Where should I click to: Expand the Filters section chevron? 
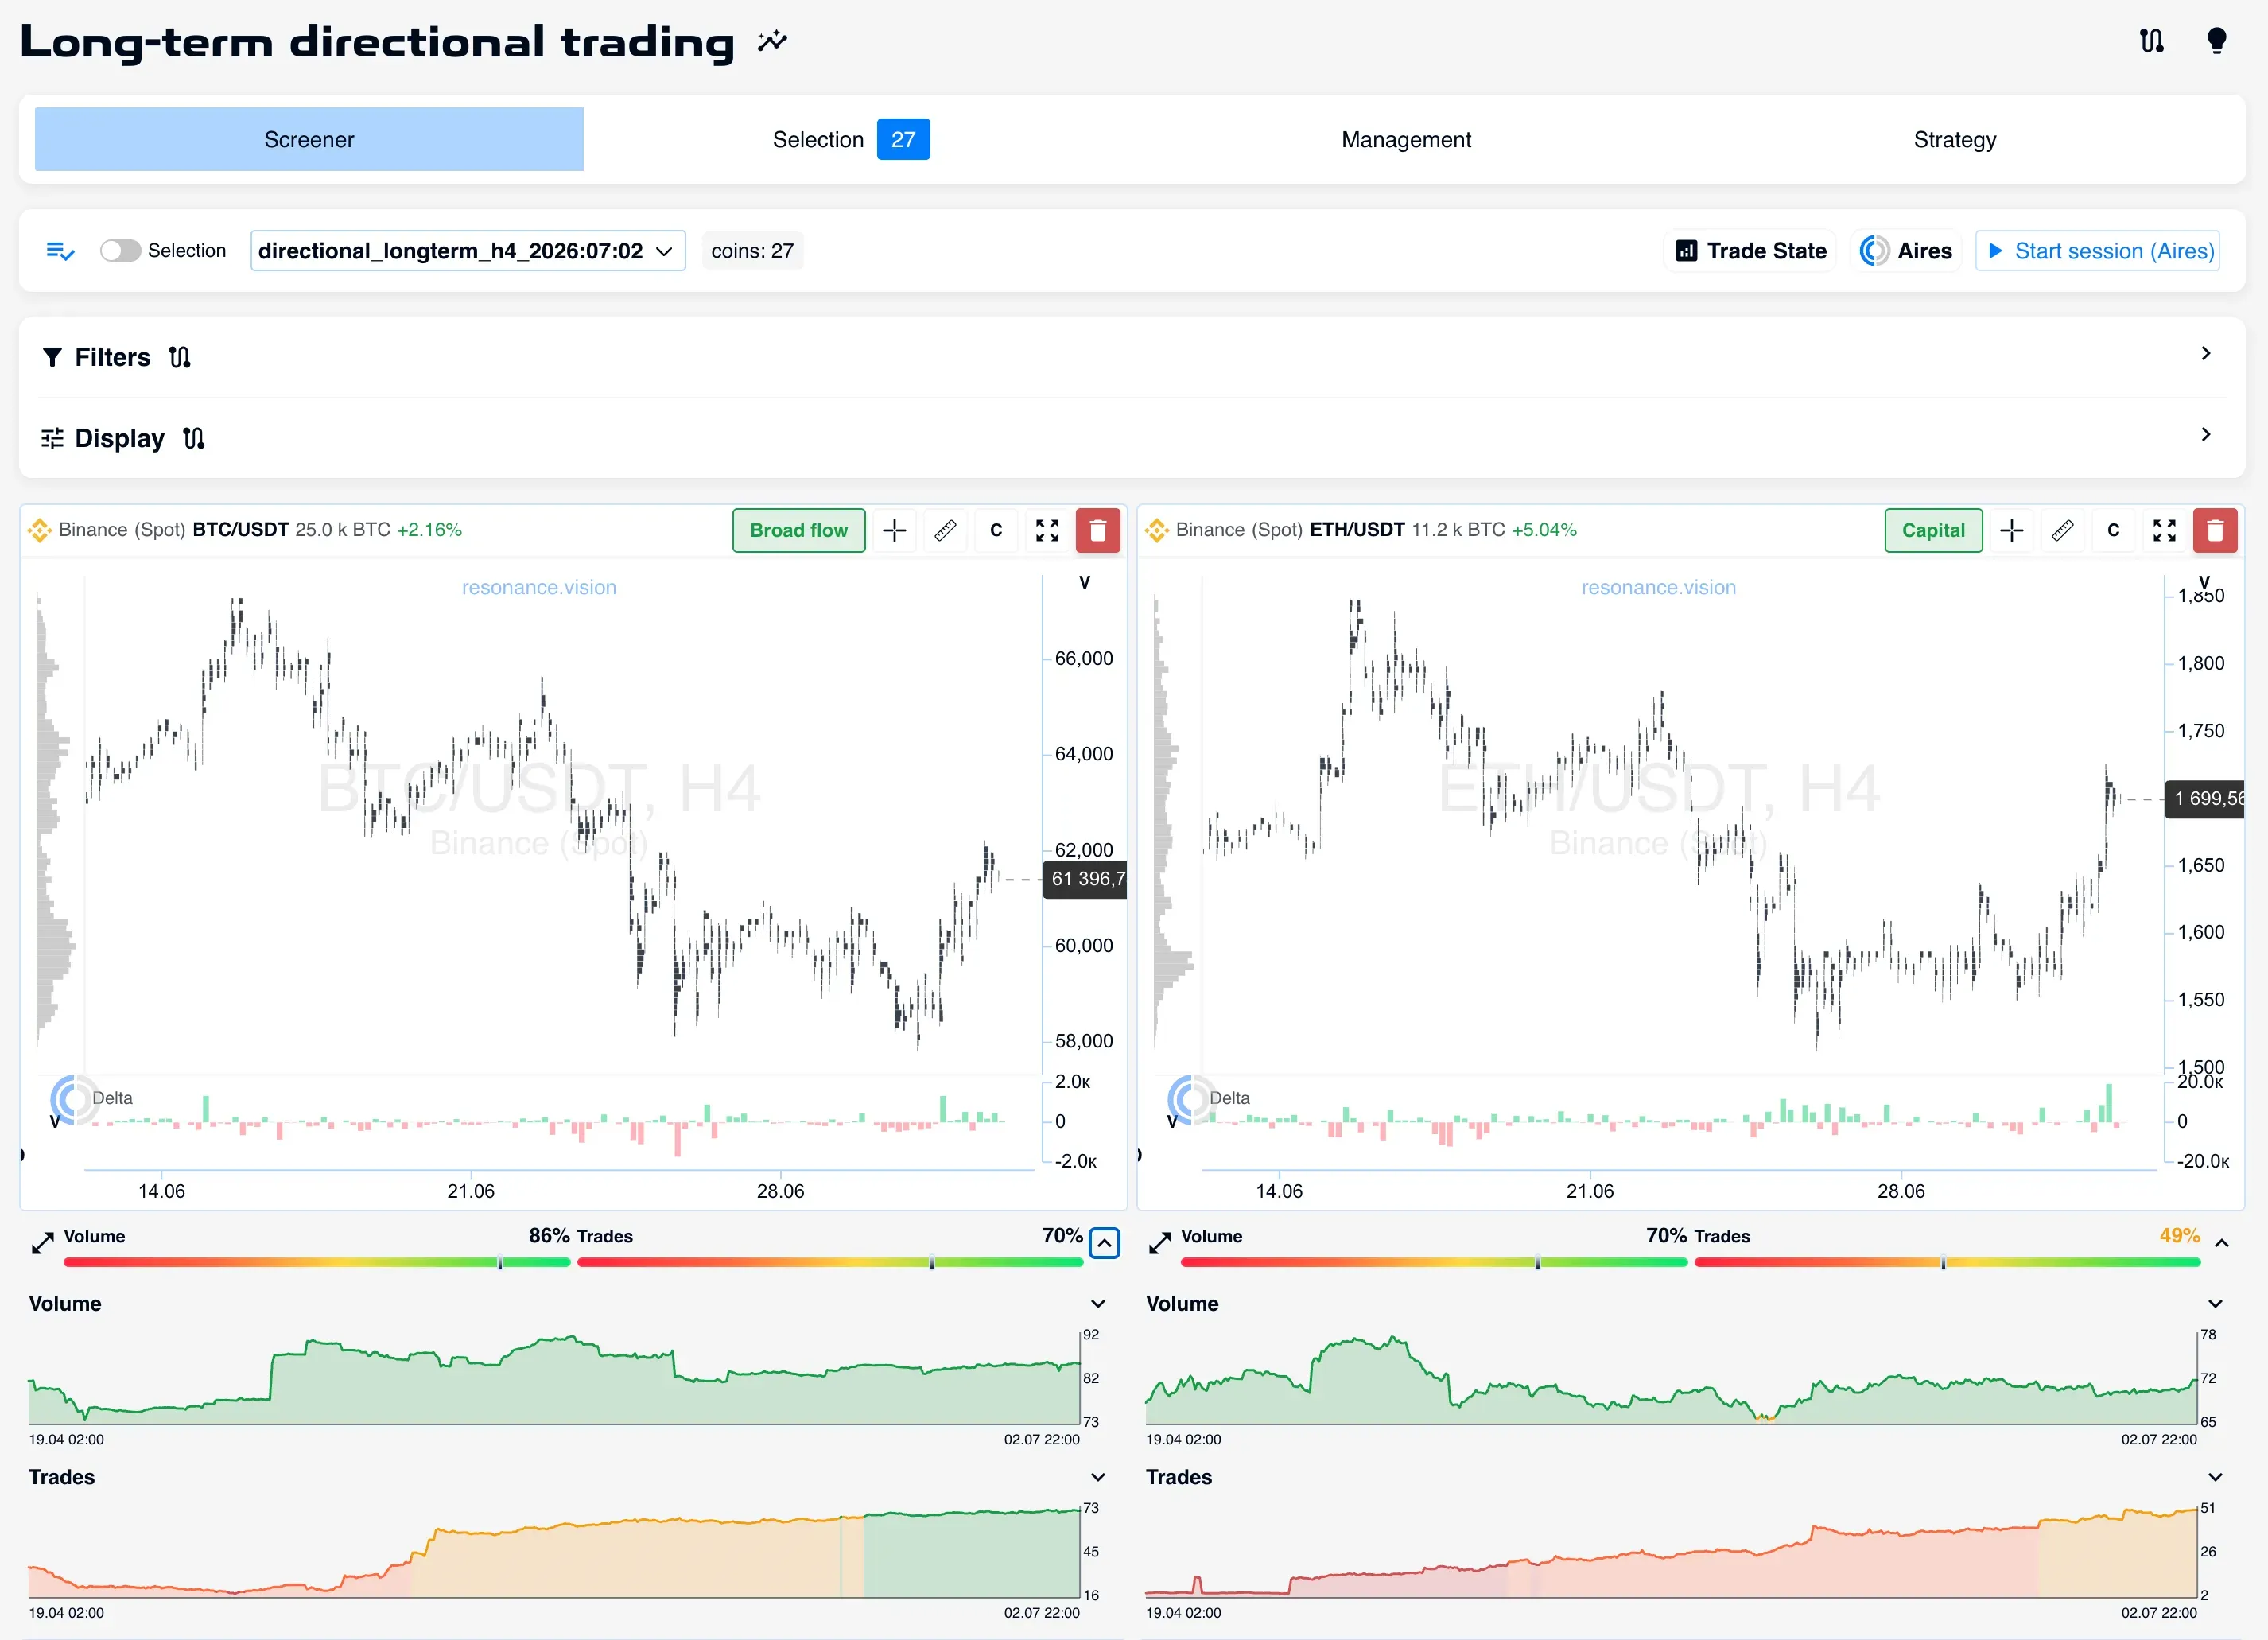click(x=2206, y=353)
